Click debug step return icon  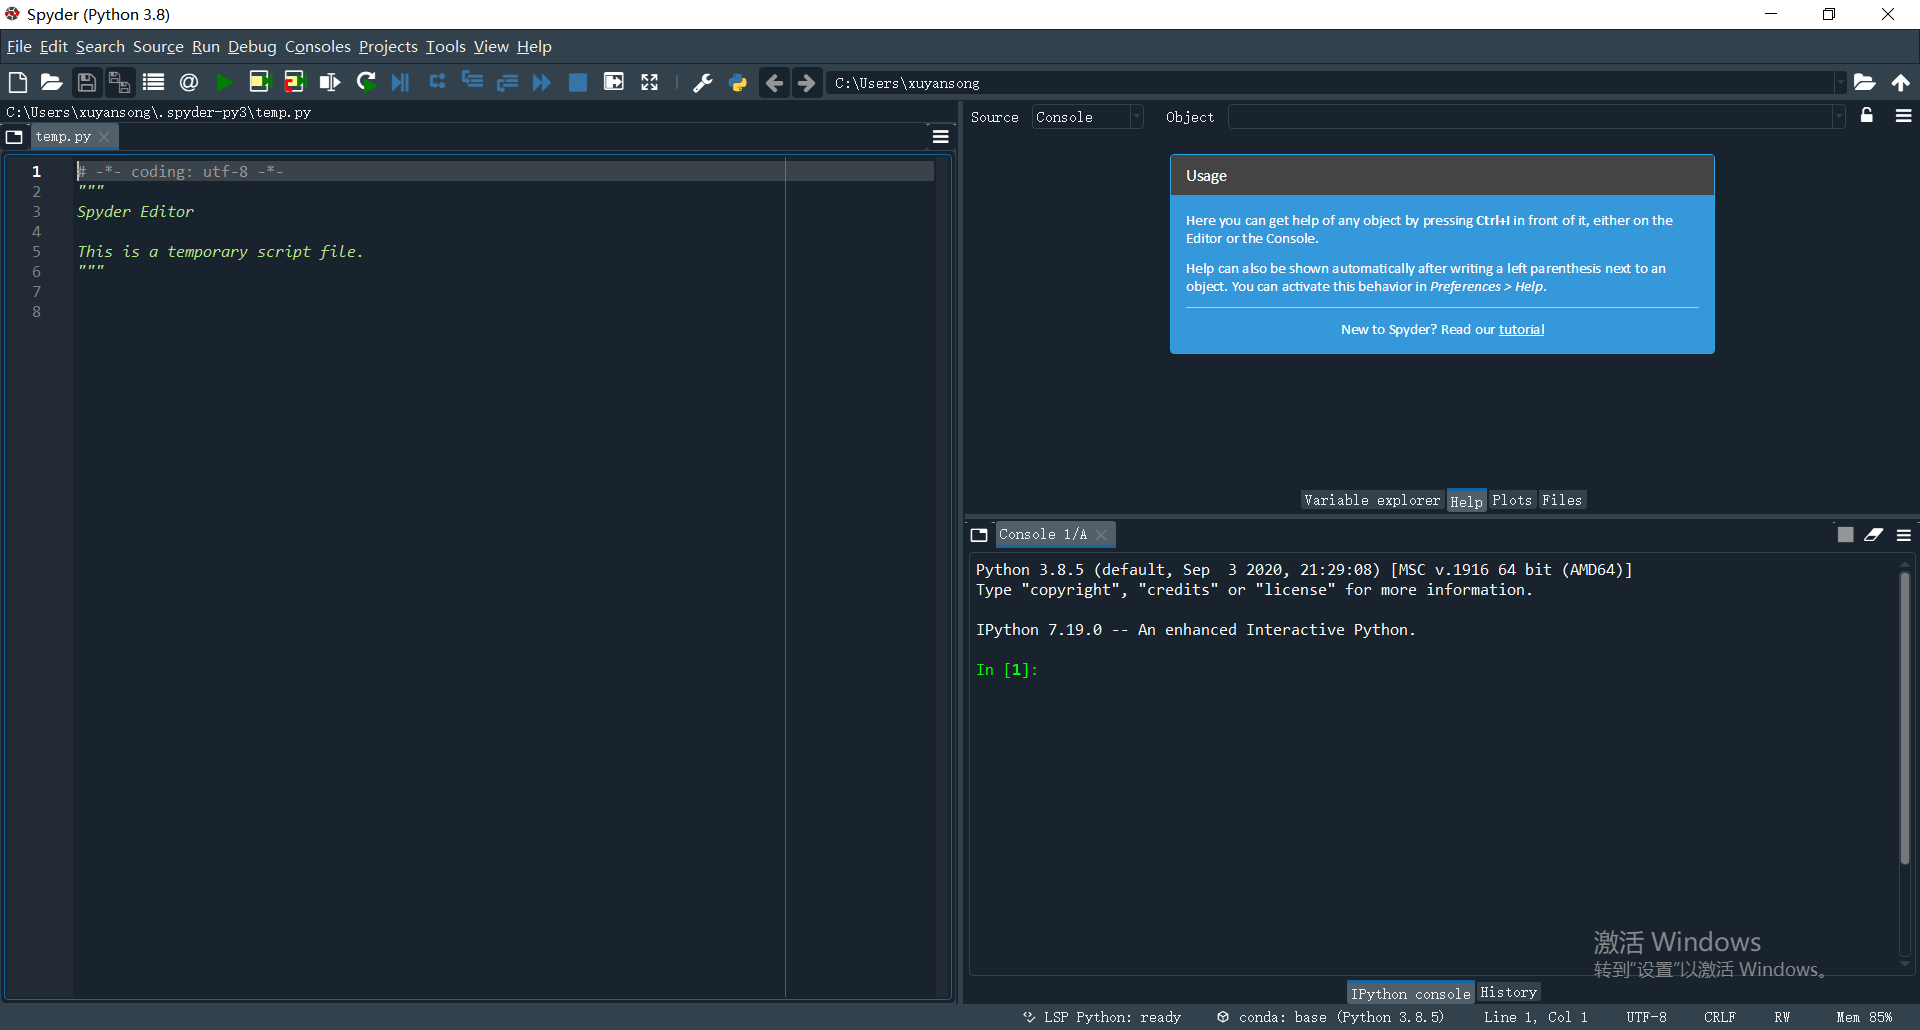tap(507, 82)
